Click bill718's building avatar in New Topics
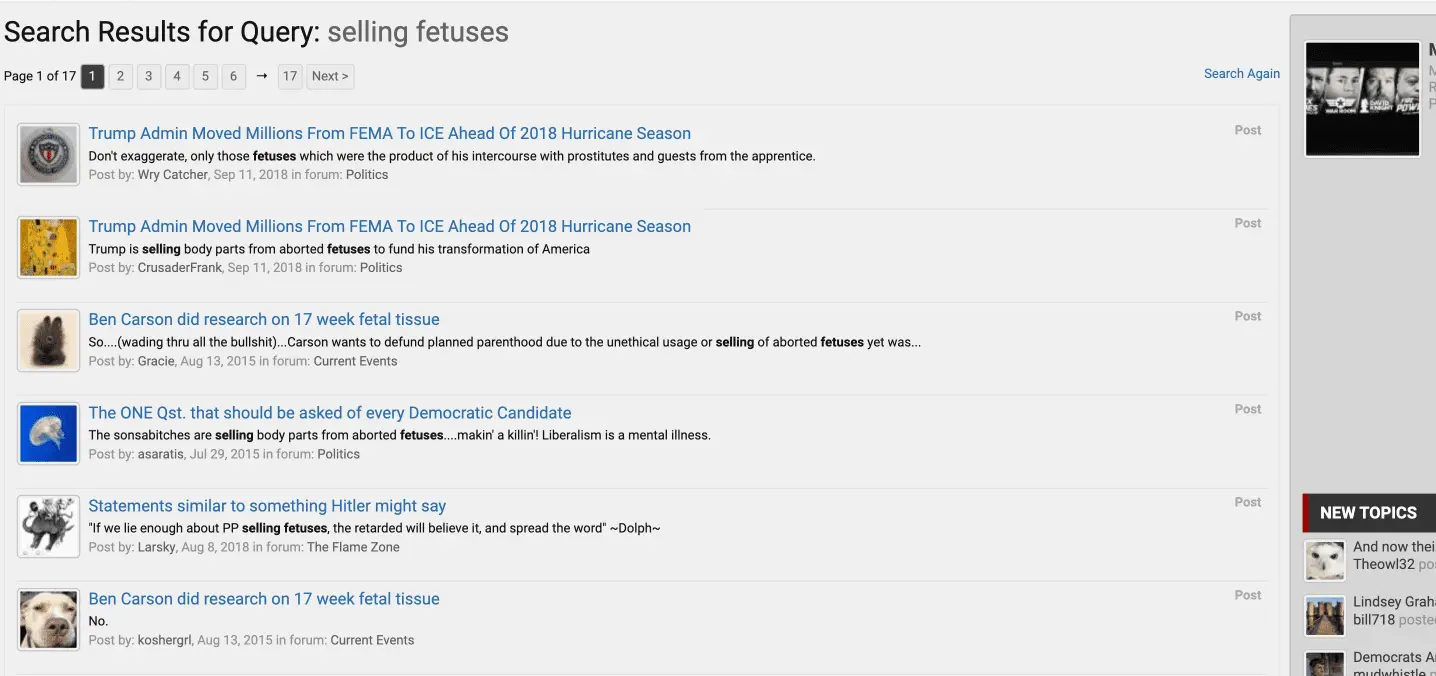Screen dimensions: 1436x676 pyautogui.click(x=1324, y=615)
